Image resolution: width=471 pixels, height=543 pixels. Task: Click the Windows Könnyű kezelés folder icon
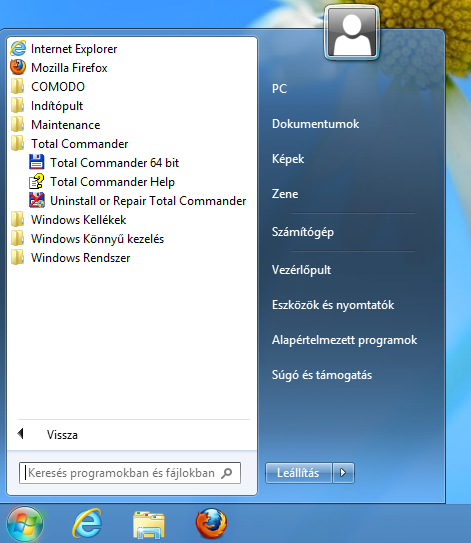pos(17,238)
